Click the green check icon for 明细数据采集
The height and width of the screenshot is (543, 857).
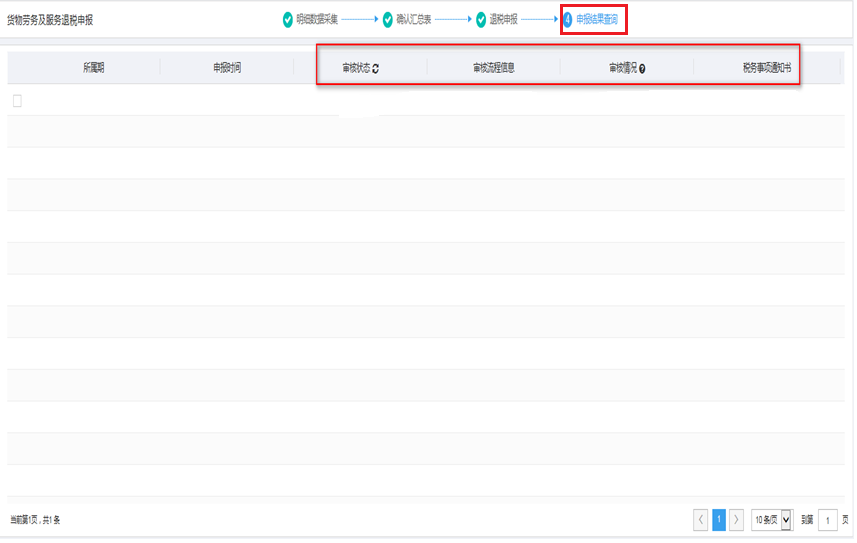(x=288, y=19)
